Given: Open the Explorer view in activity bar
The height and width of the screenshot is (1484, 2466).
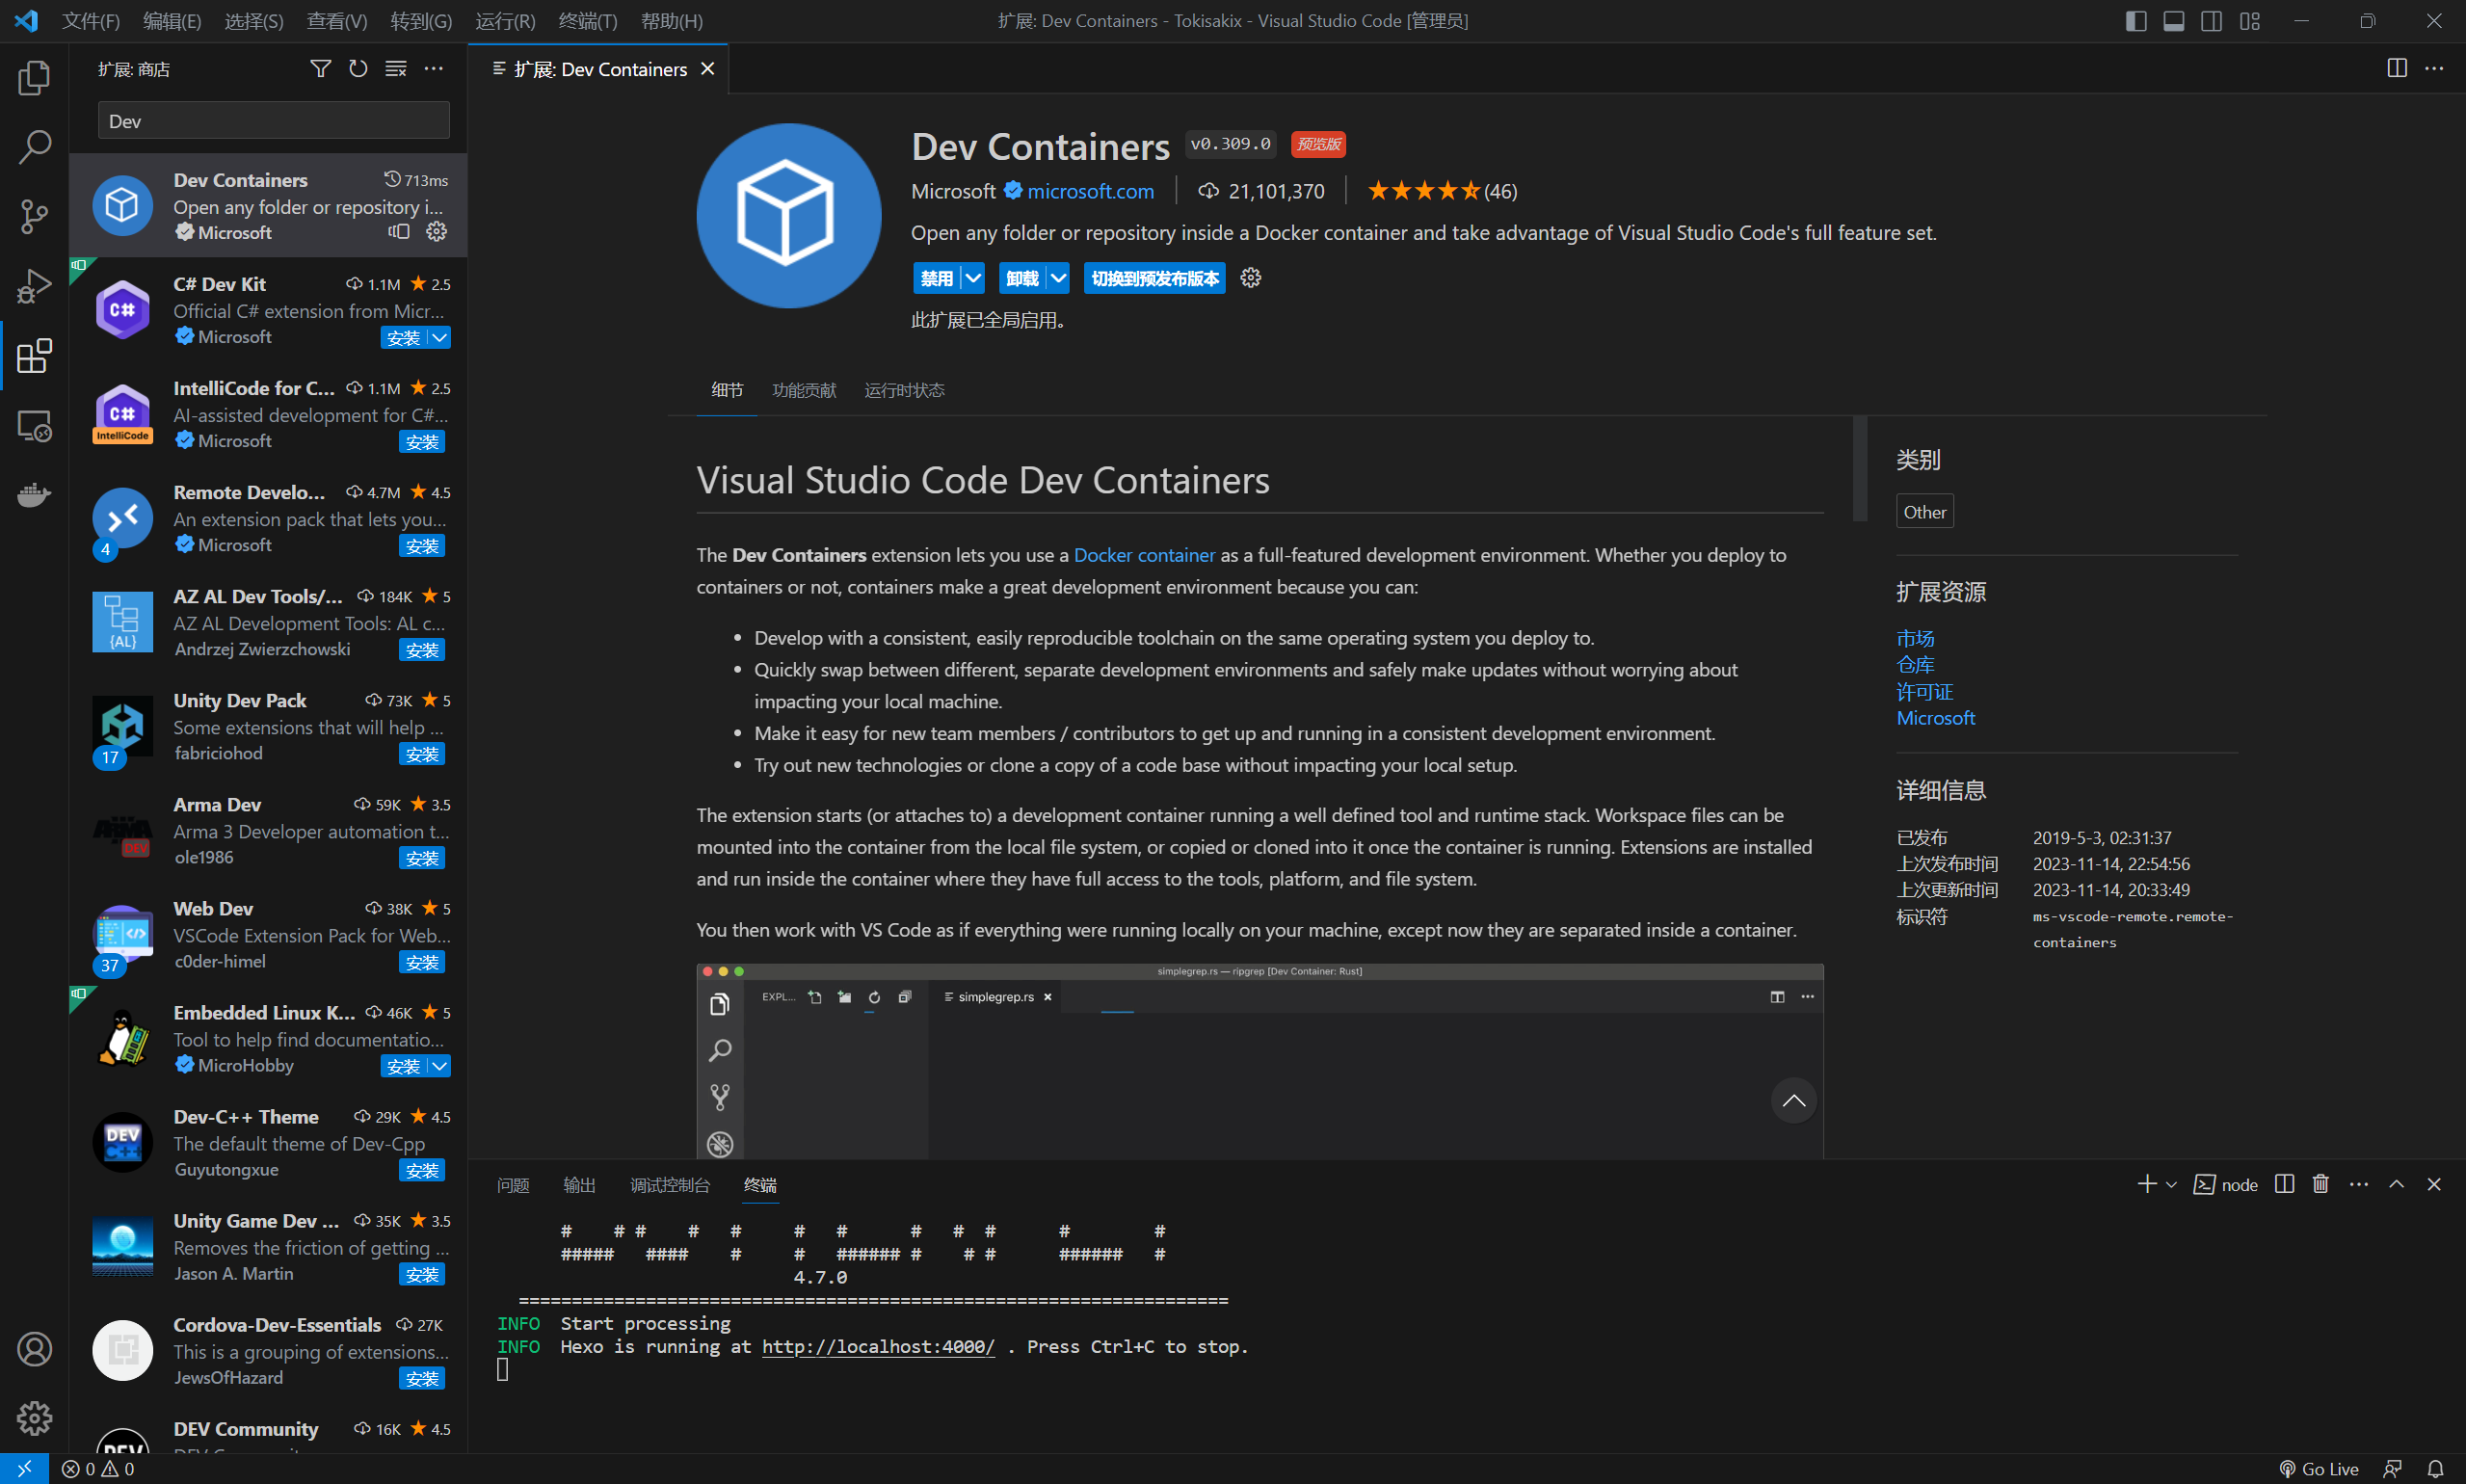Looking at the screenshot, I should tap(34, 78).
